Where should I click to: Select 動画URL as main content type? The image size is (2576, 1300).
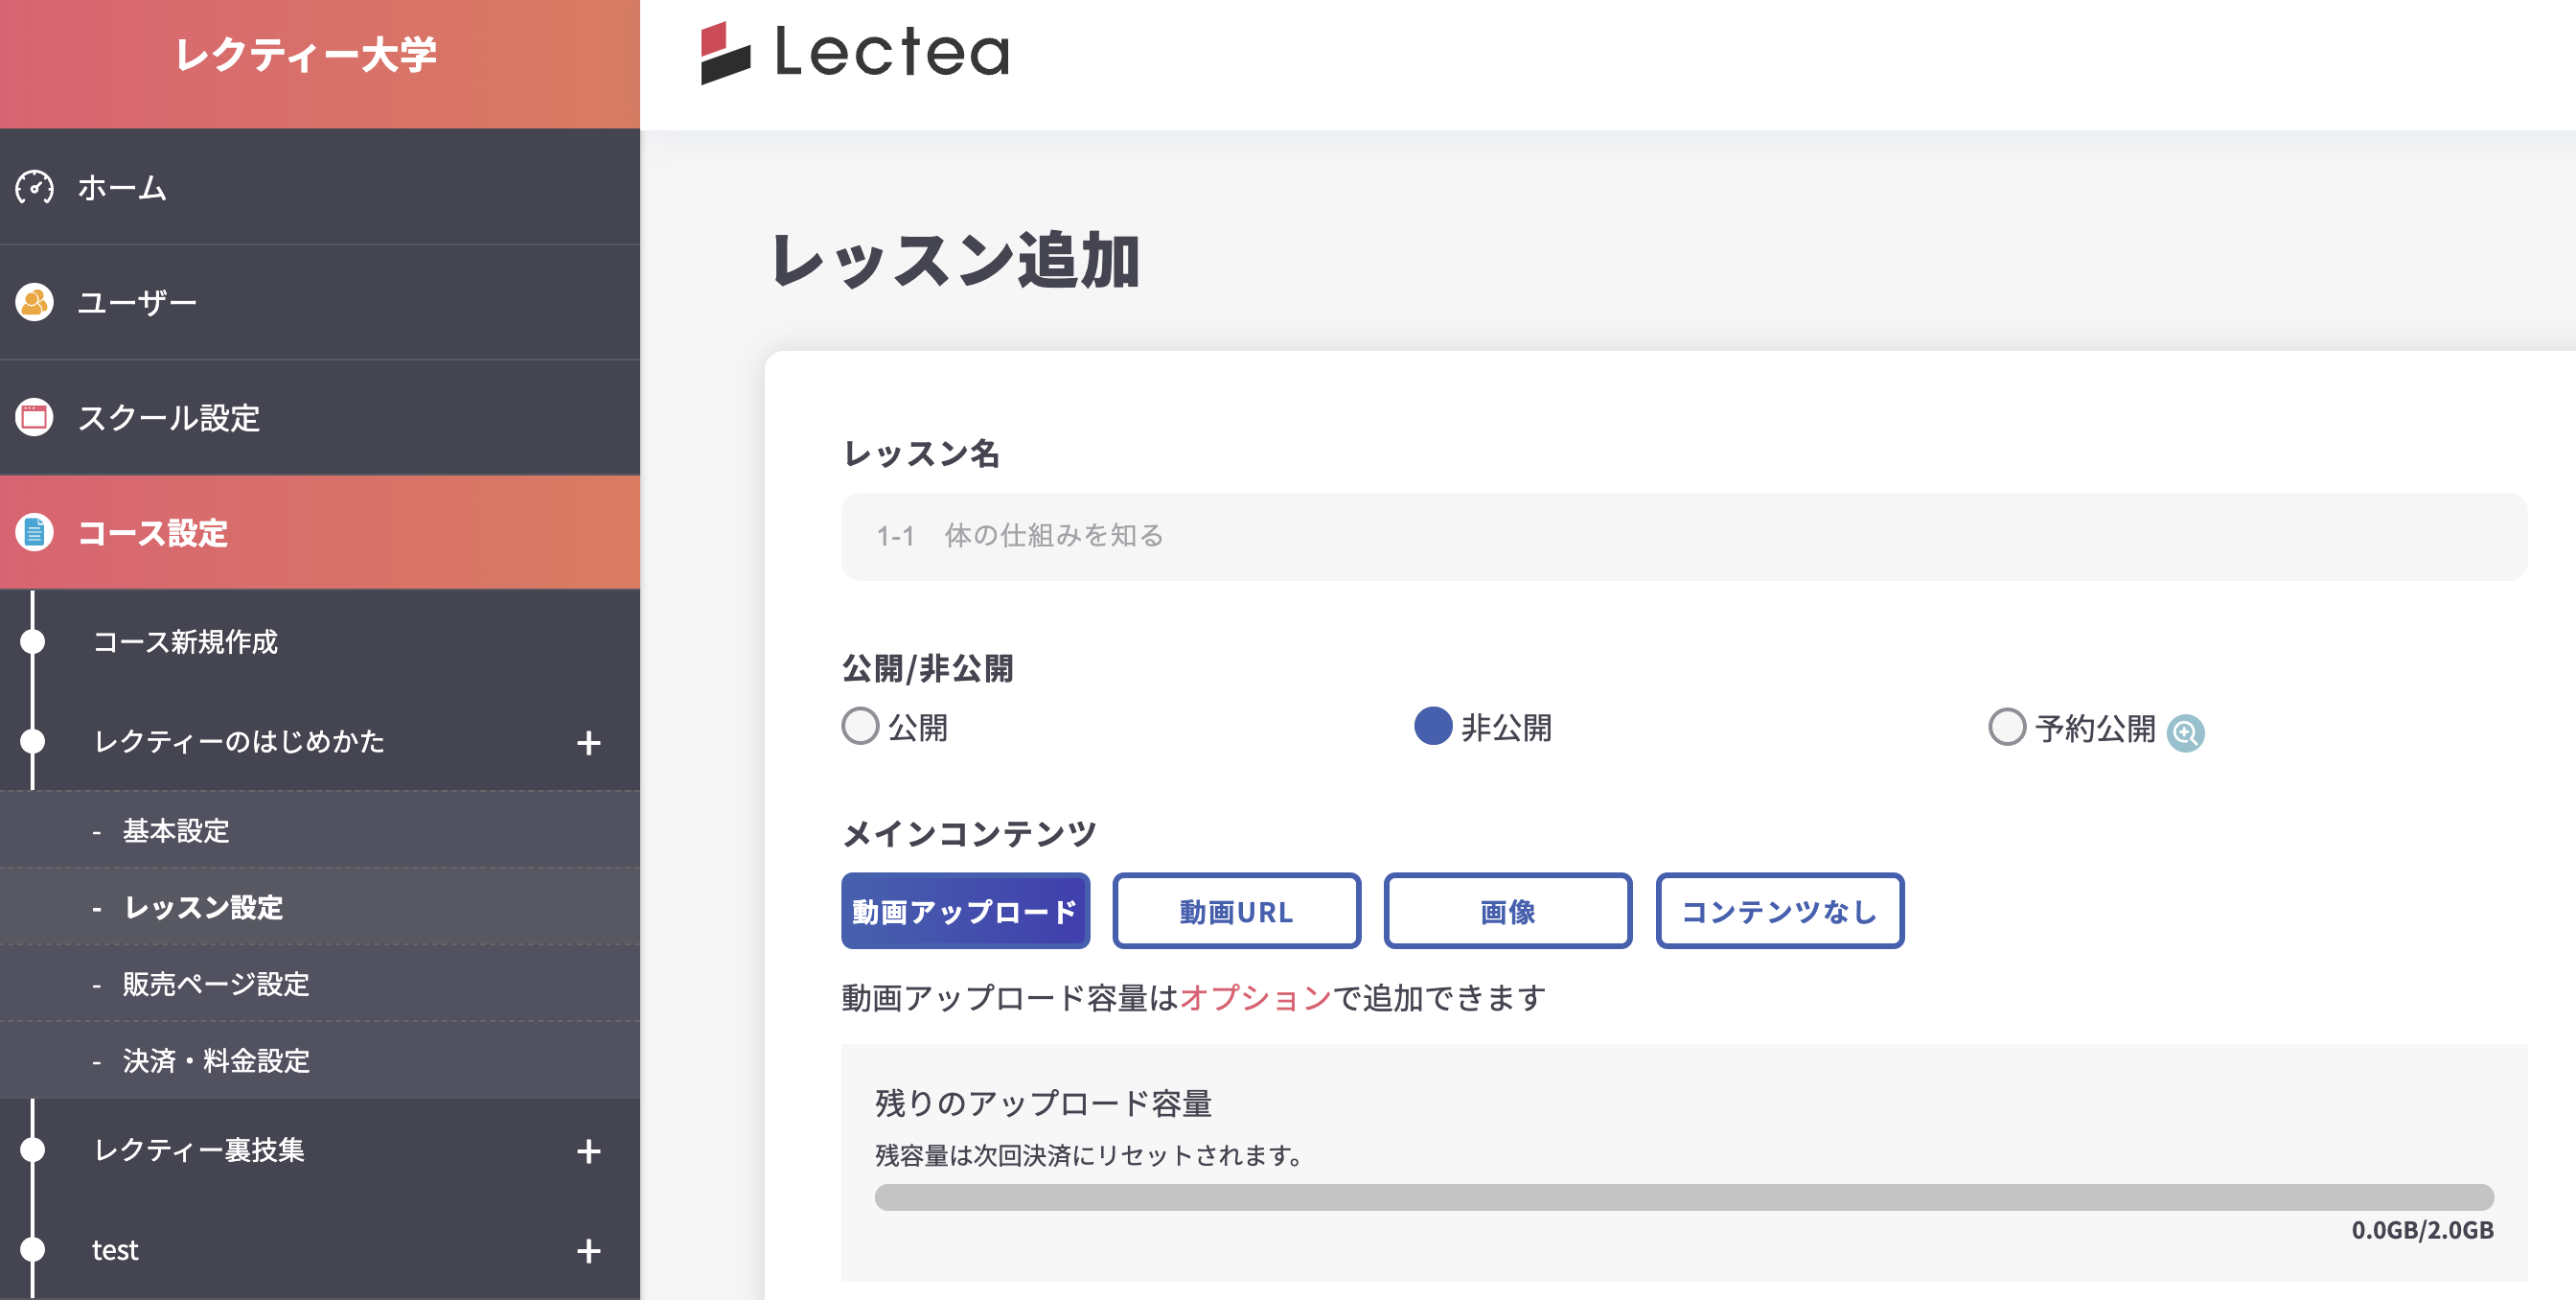tap(1235, 911)
